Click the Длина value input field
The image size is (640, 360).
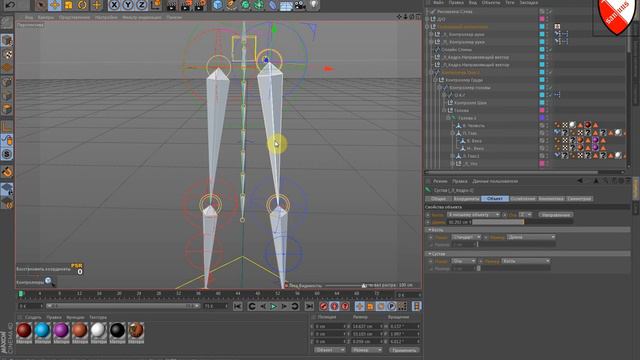460,222
